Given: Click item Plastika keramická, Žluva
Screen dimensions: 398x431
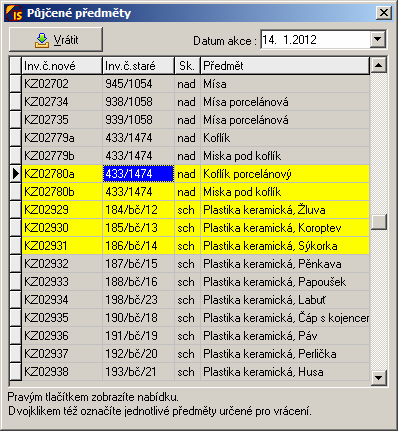Looking at the screenshot, I should click(285, 210).
